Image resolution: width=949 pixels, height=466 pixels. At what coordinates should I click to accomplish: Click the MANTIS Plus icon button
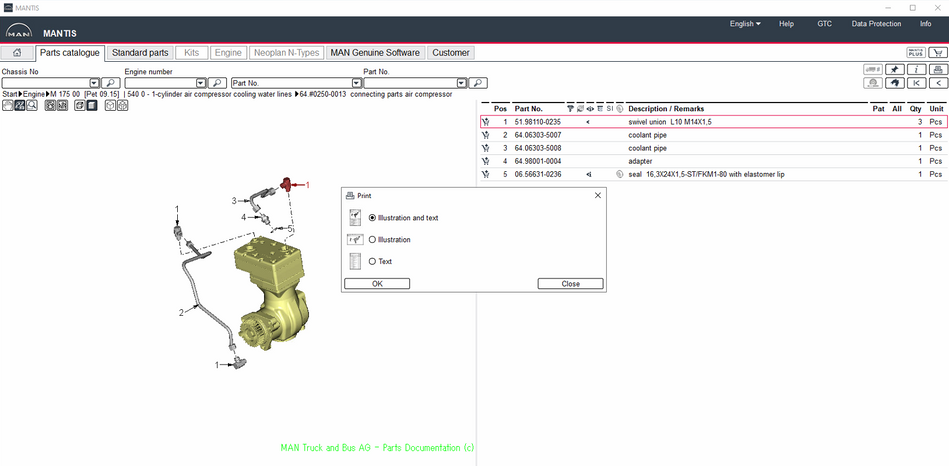point(914,53)
